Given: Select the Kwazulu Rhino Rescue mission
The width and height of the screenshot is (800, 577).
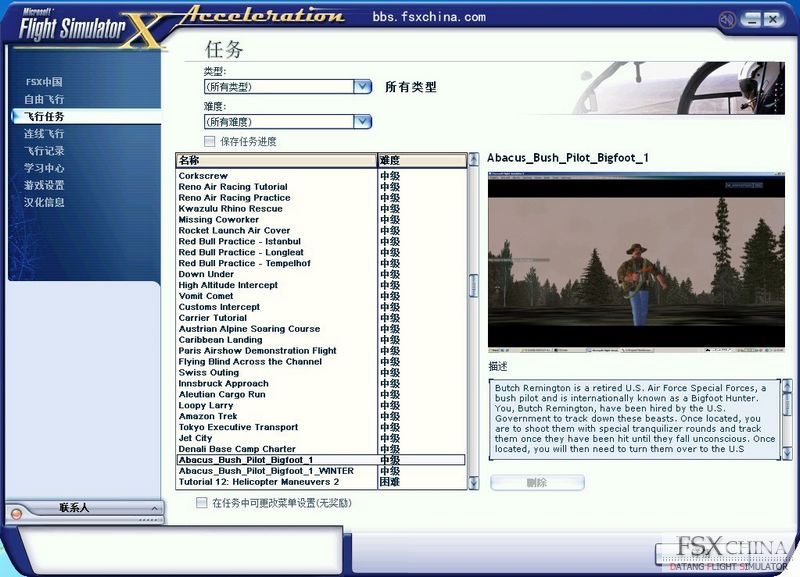Looking at the screenshot, I should click(230, 209).
